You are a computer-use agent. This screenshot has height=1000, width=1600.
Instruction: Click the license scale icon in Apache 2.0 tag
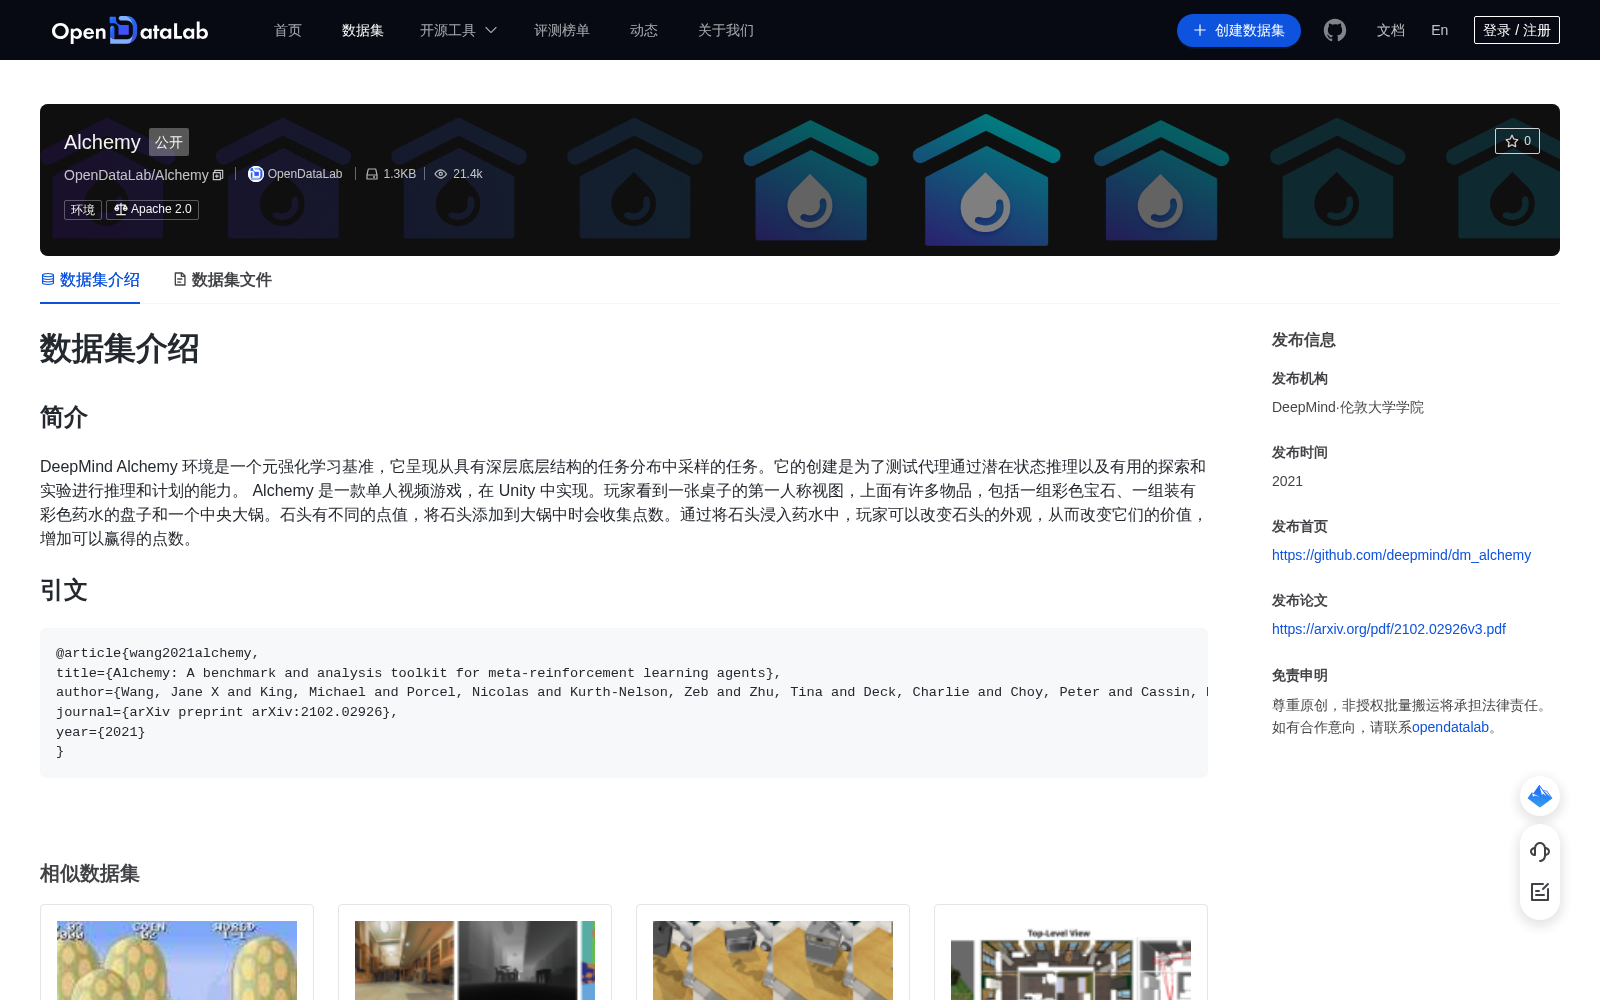121,209
